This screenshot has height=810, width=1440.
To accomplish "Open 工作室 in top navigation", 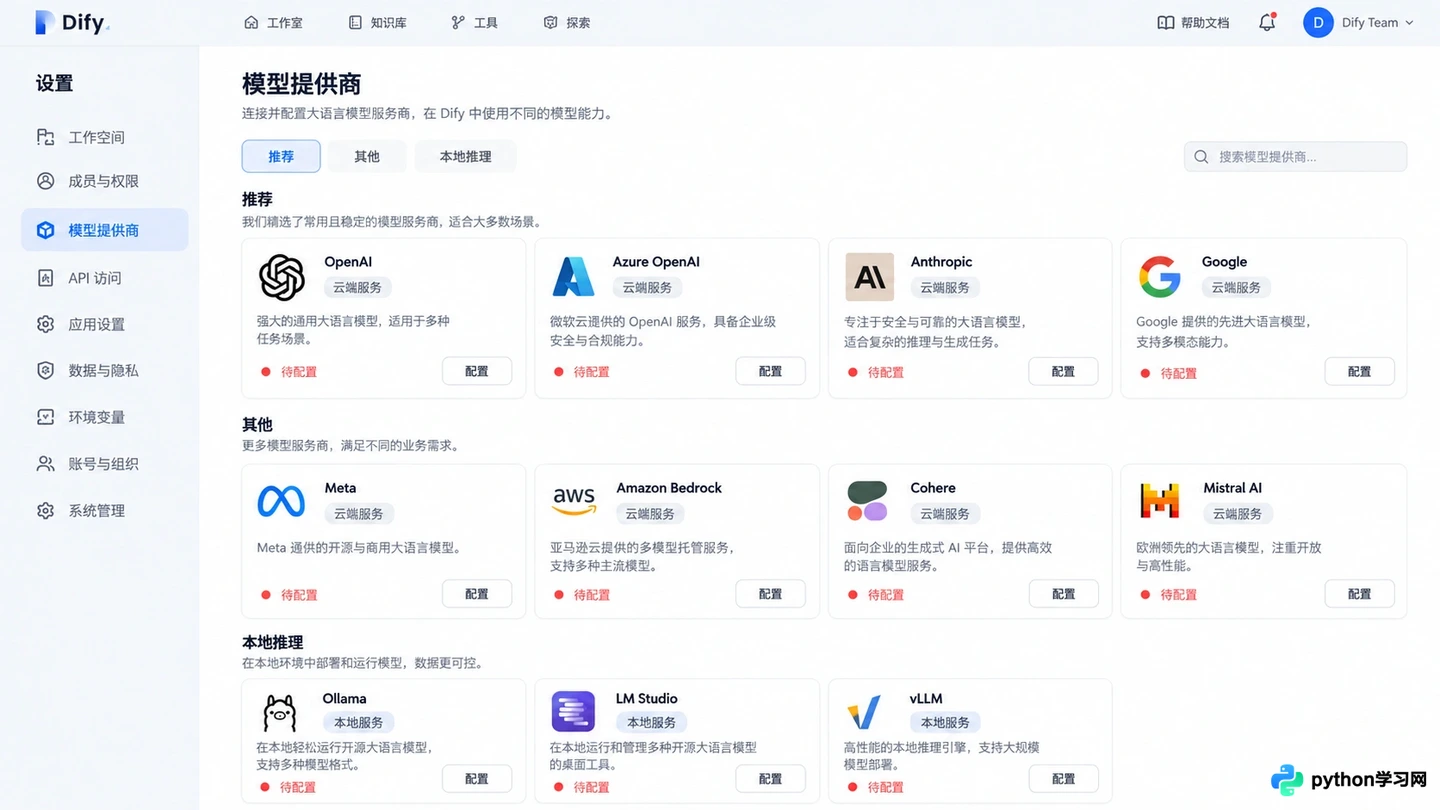I will tap(274, 22).
